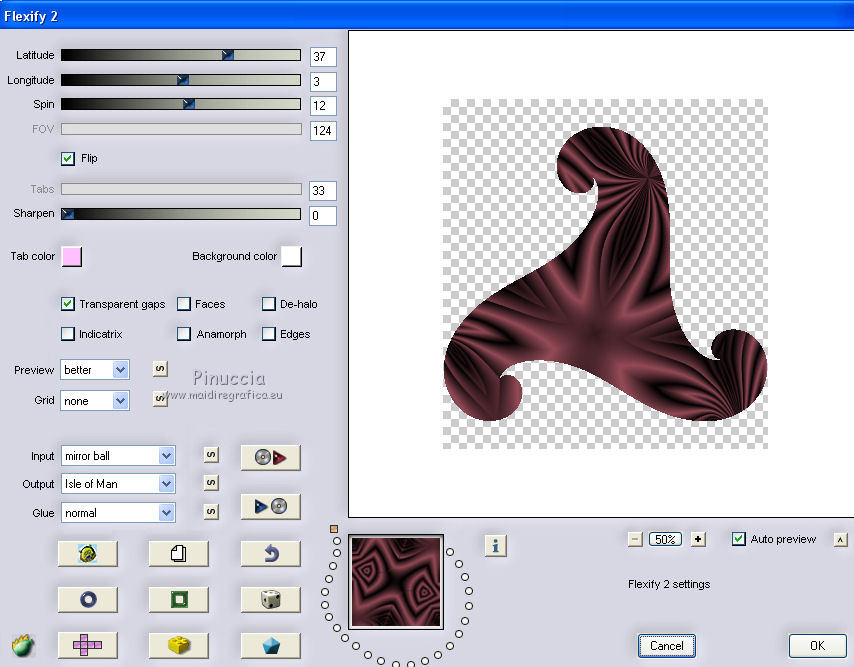Click the blue undo arrow button

coord(271,554)
